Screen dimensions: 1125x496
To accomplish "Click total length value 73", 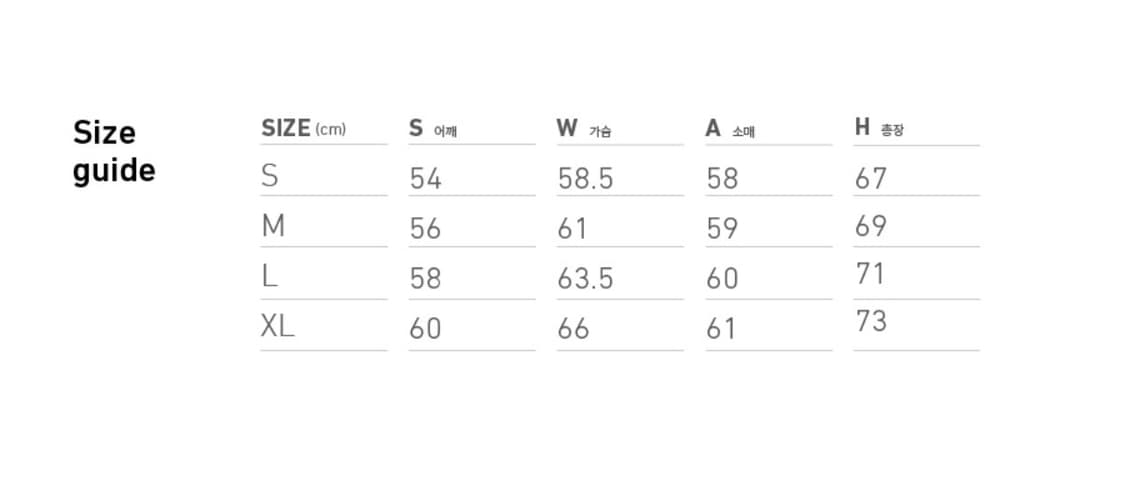I will (870, 322).
